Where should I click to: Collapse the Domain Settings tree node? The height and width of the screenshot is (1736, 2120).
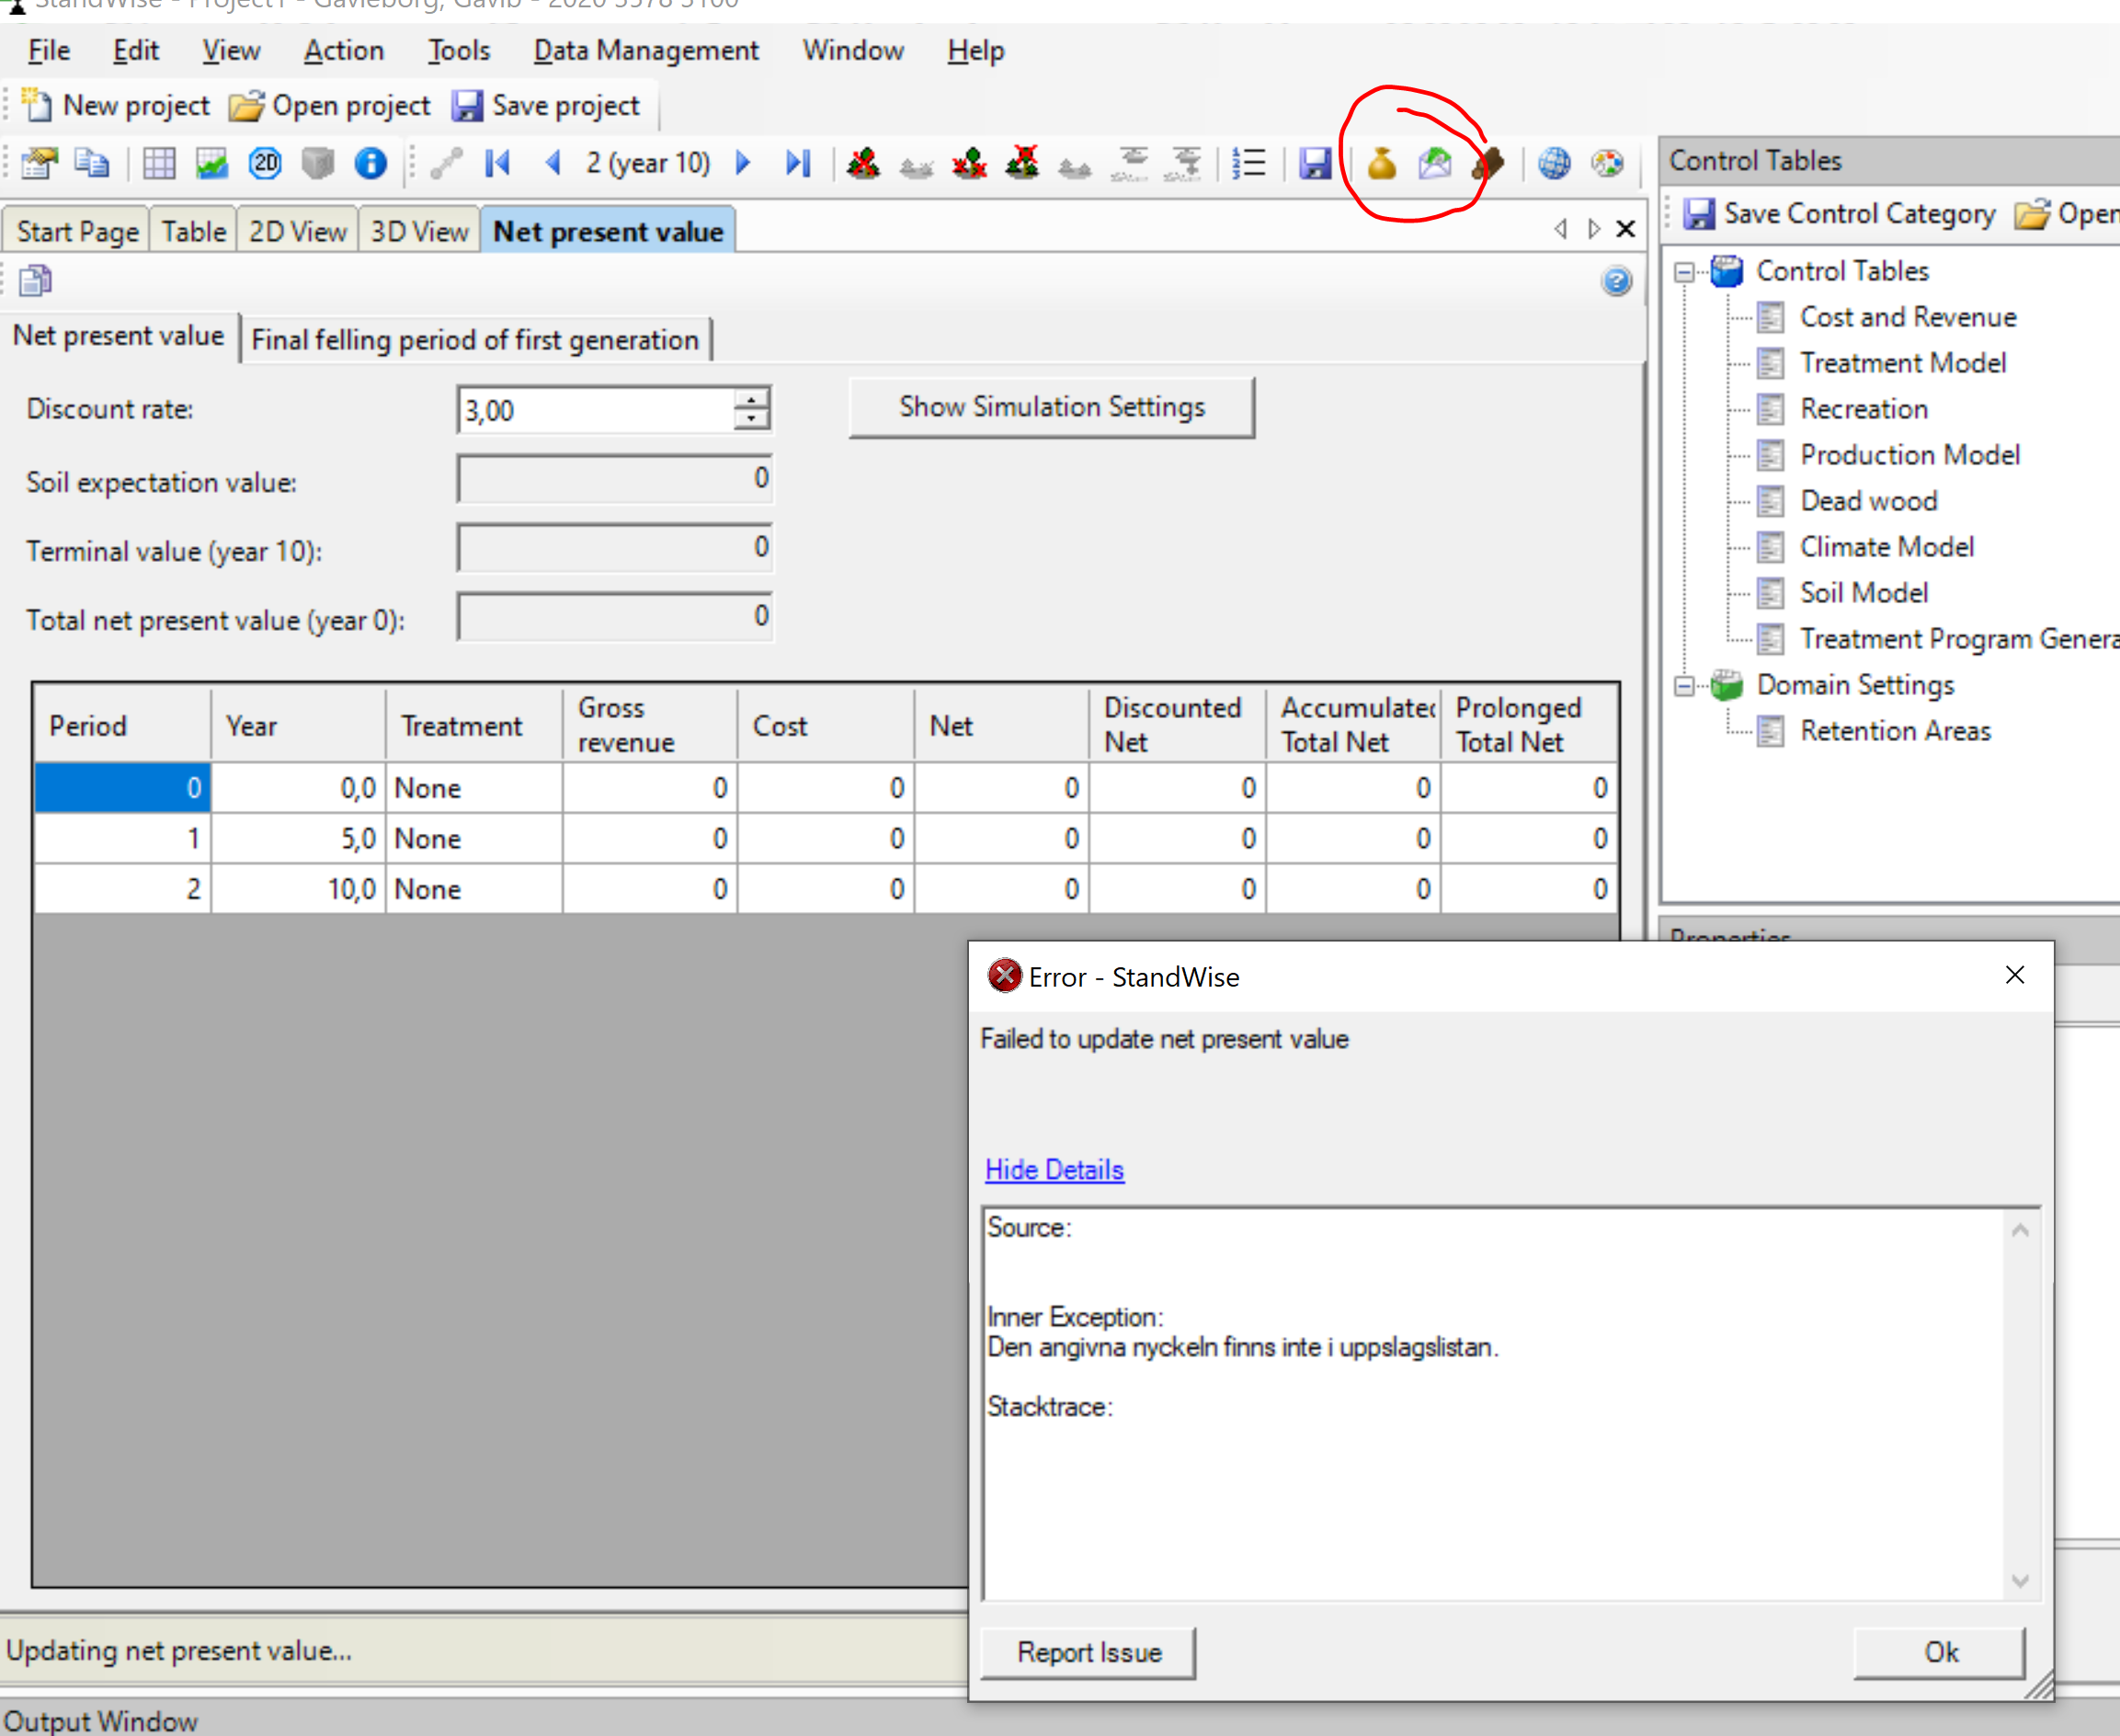pos(1684,686)
